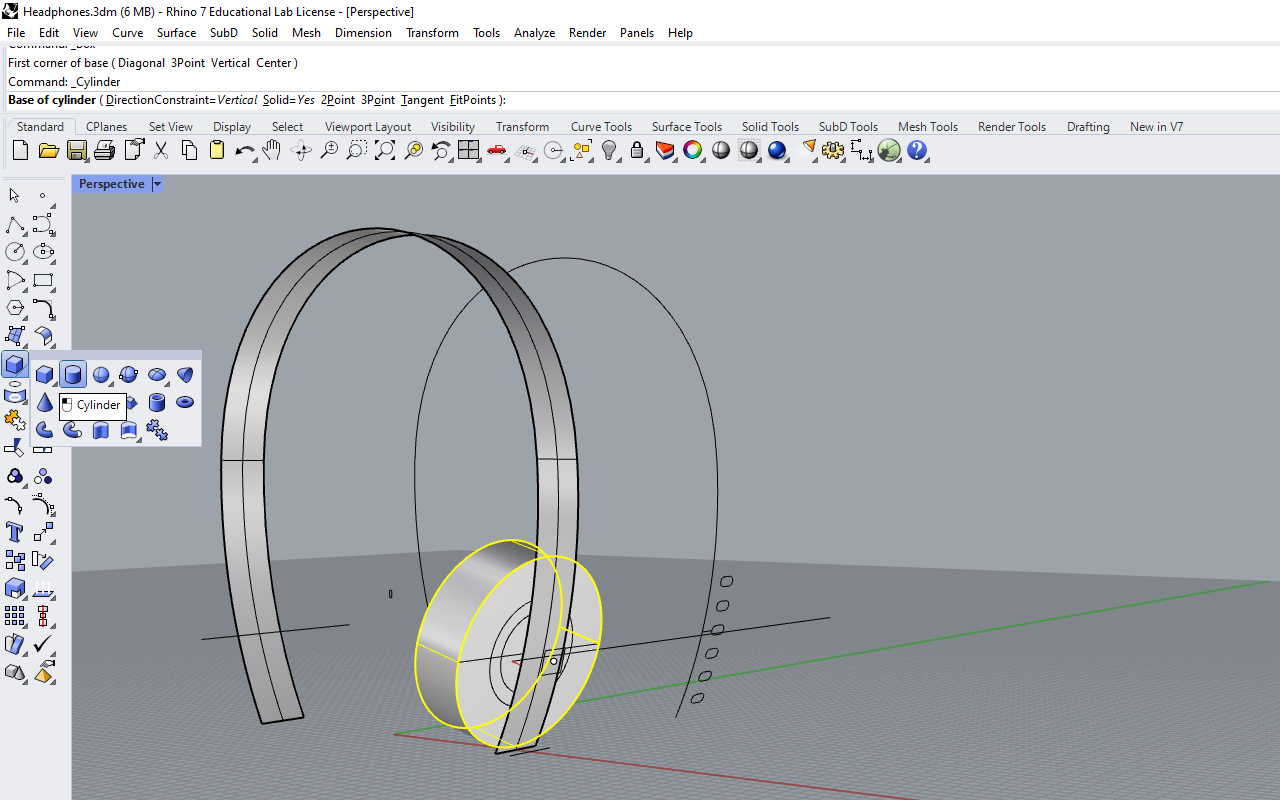This screenshot has width=1280, height=800.
Task: Click the Cut scissors icon
Action: (x=161, y=151)
